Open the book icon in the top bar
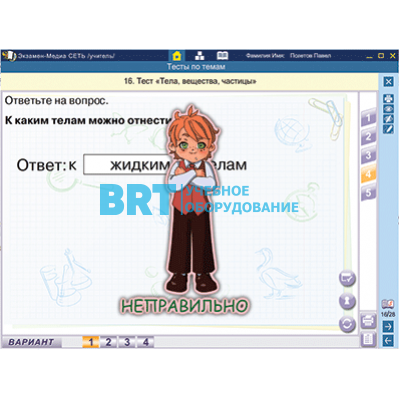The image size is (400, 400). [x=222, y=55]
